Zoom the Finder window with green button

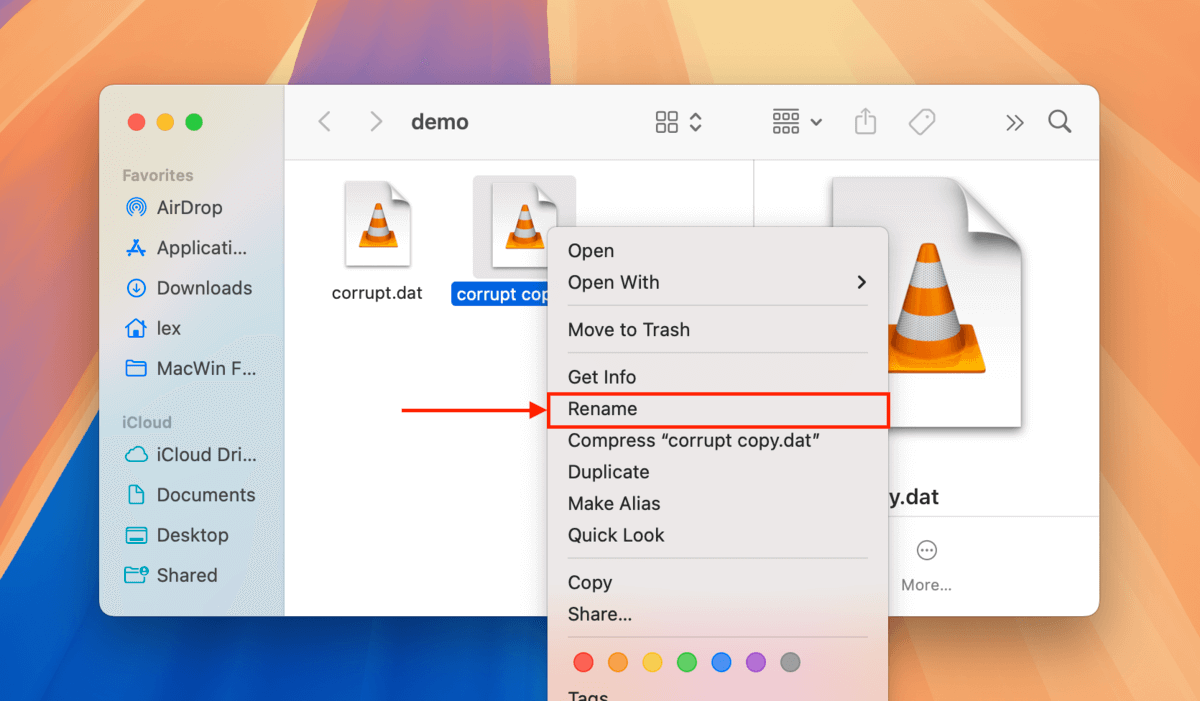[194, 122]
